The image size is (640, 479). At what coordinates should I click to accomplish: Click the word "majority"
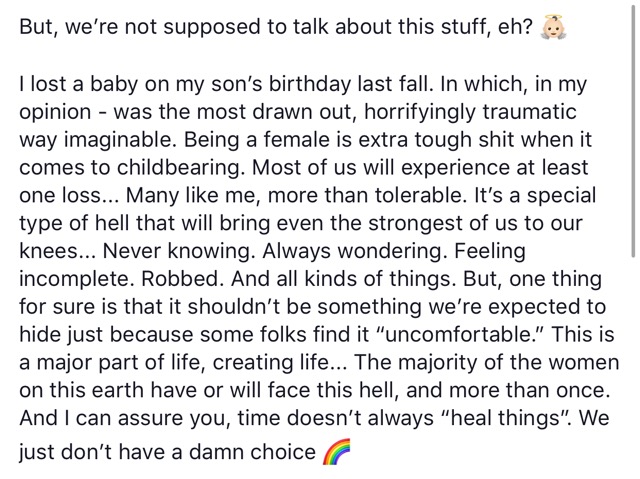[436, 363]
